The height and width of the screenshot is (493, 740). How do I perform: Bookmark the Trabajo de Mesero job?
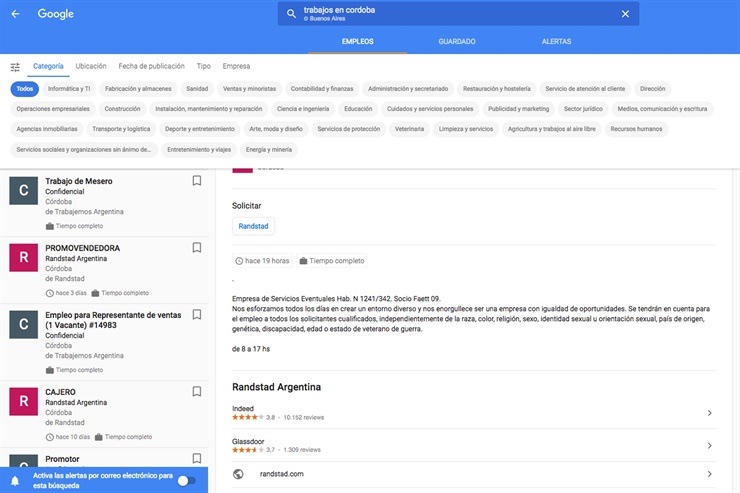[x=197, y=181]
